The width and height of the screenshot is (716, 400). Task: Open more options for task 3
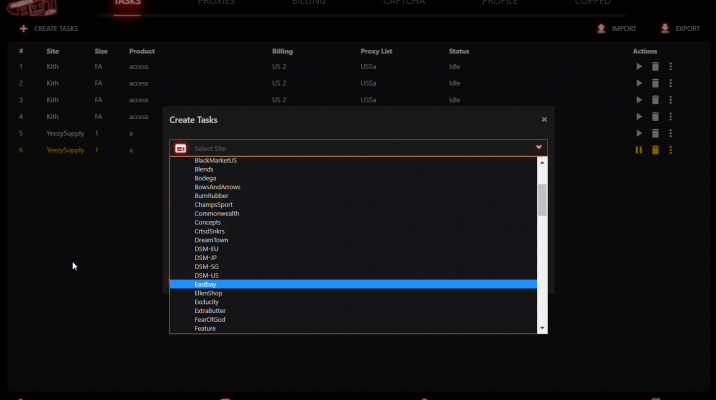671,100
